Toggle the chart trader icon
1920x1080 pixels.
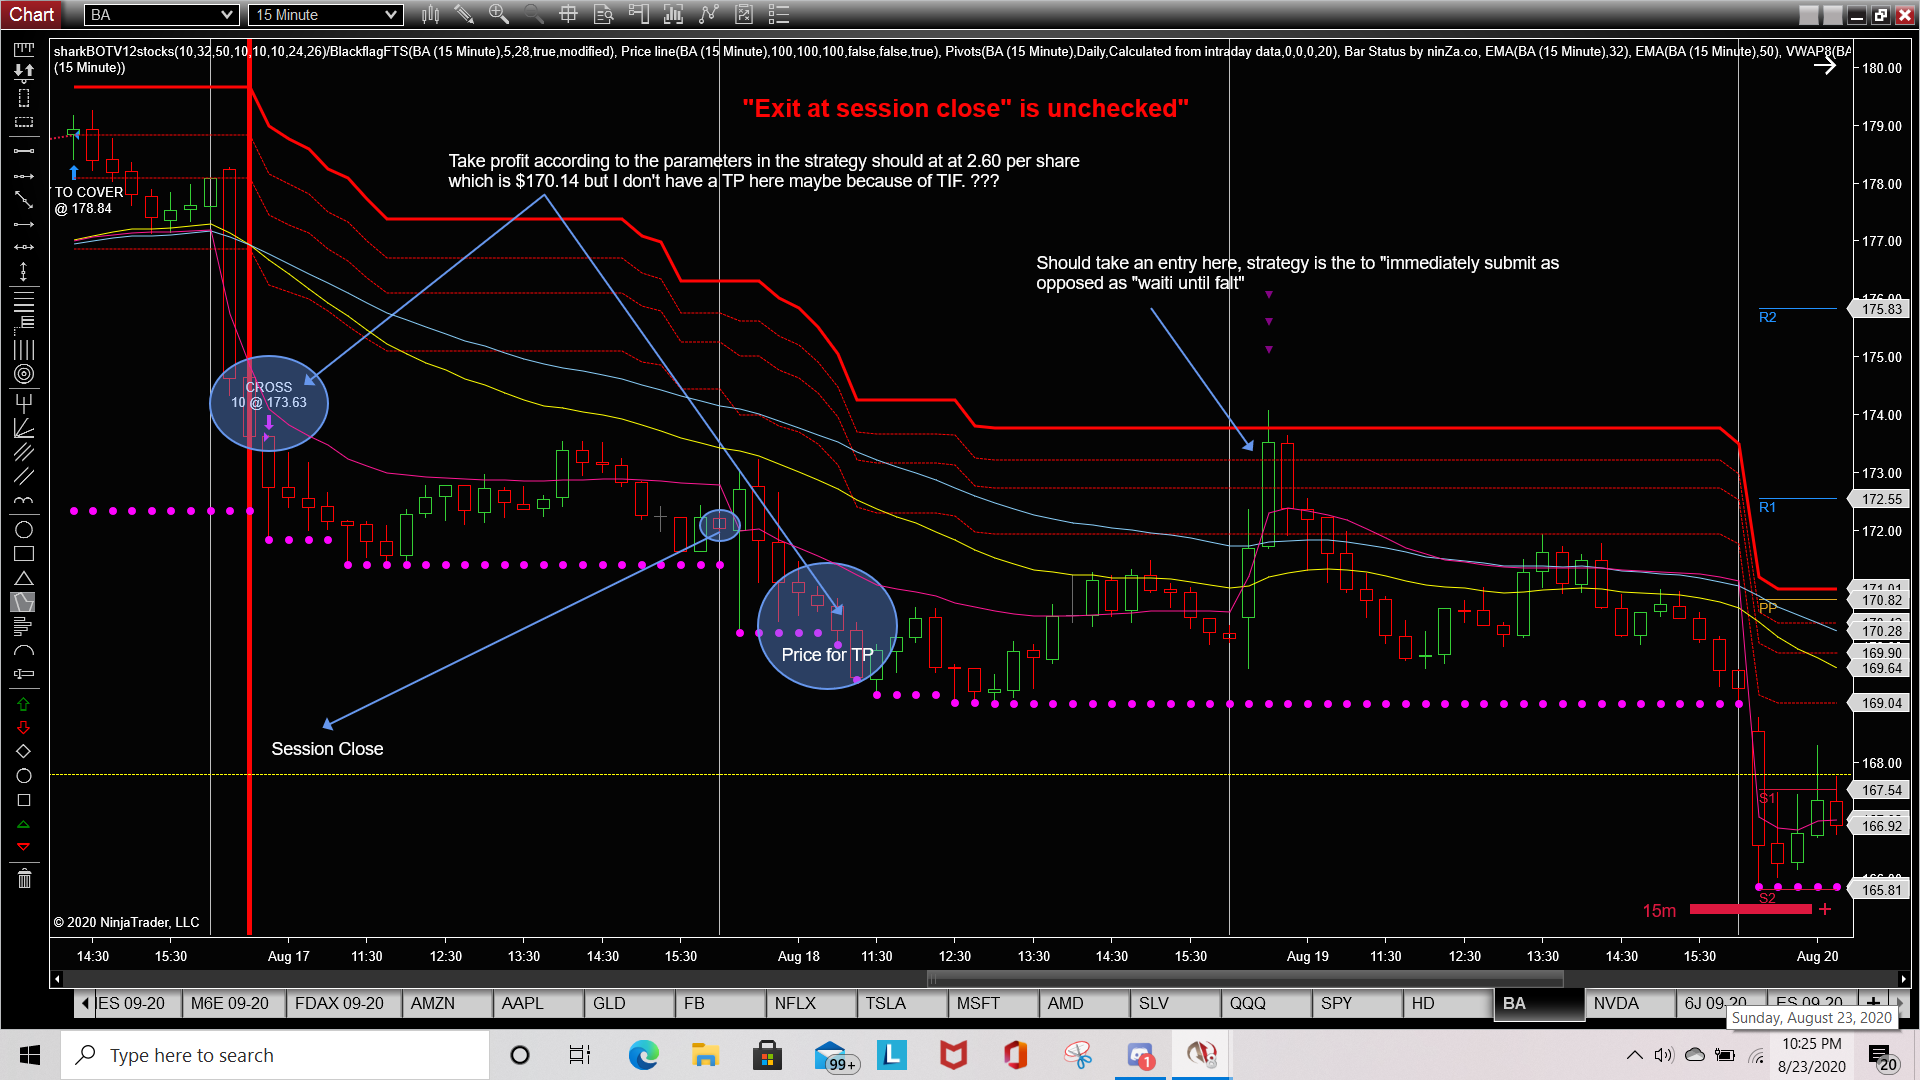(x=638, y=14)
